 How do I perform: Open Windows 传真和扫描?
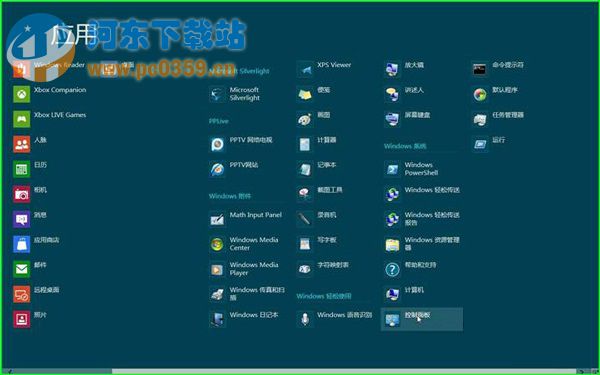(247, 294)
